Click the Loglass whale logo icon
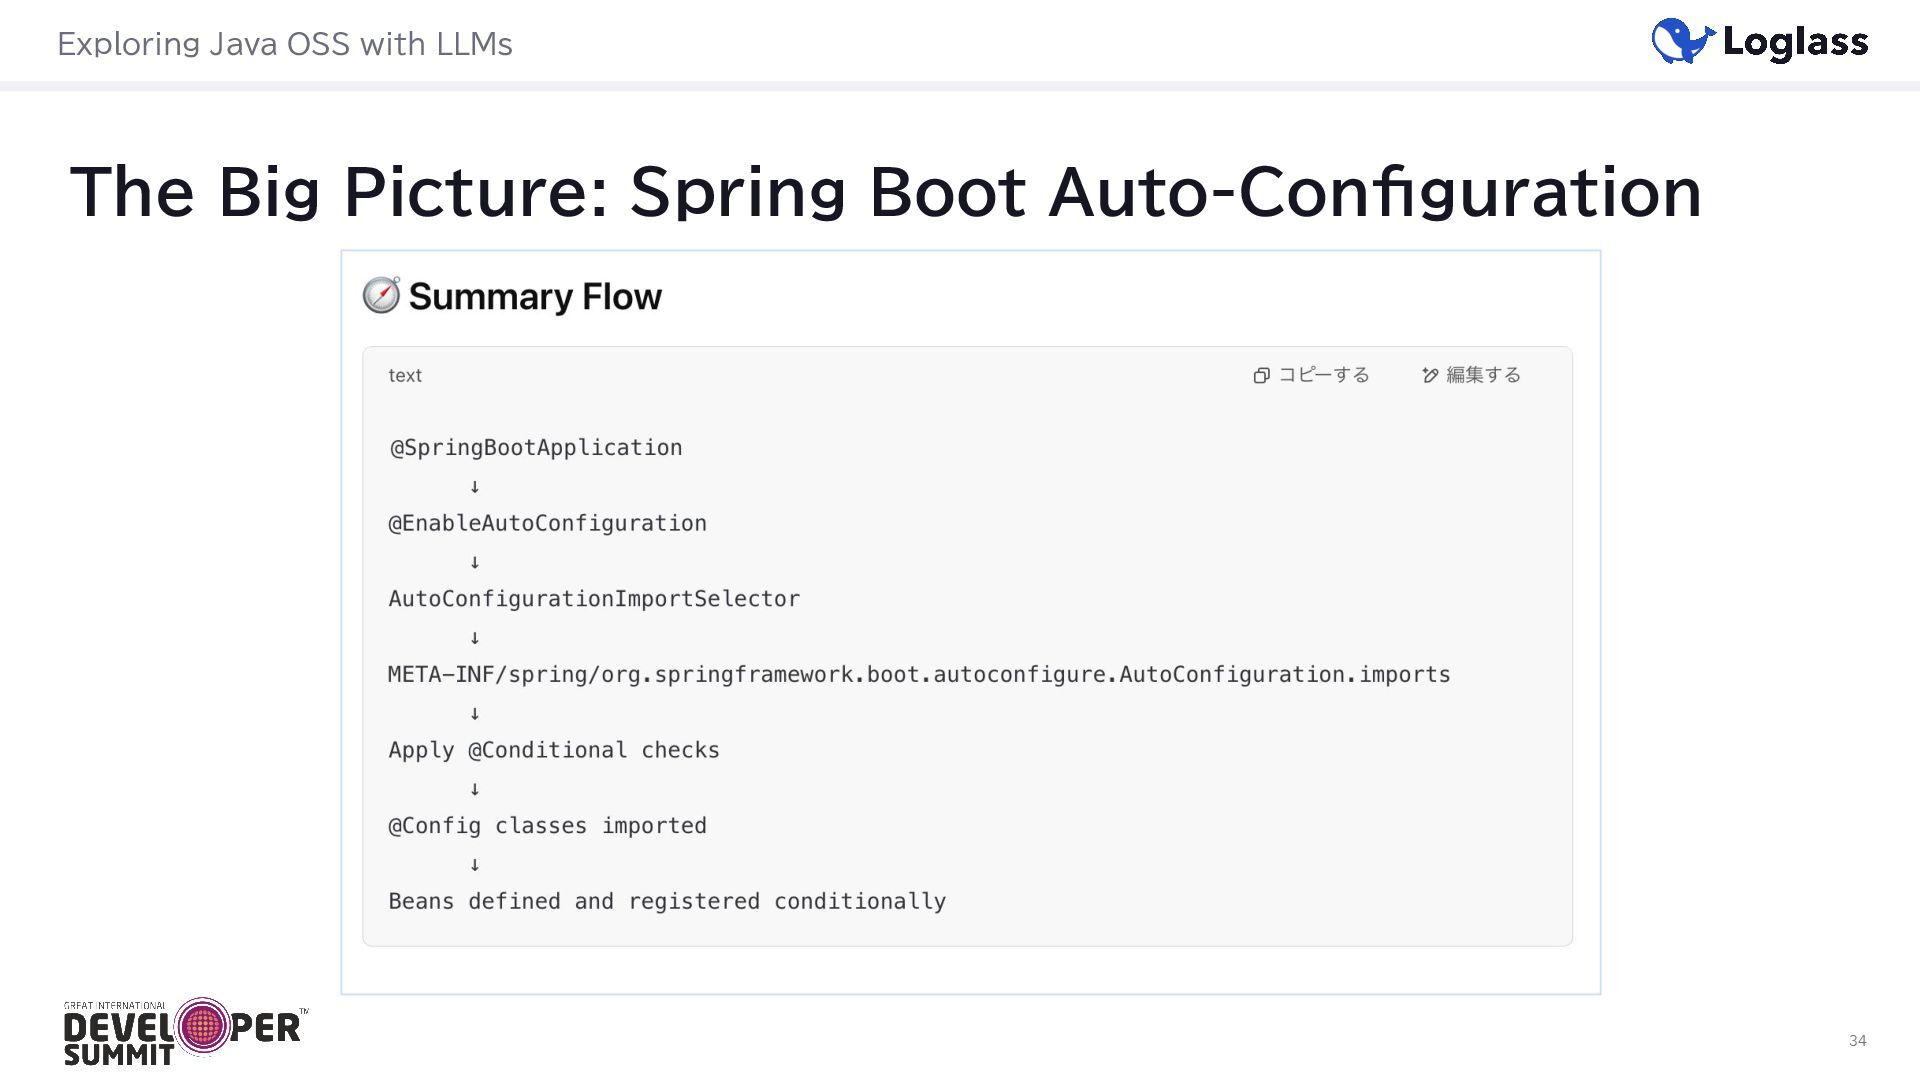The height and width of the screenshot is (1080, 1920). click(1682, 41)
